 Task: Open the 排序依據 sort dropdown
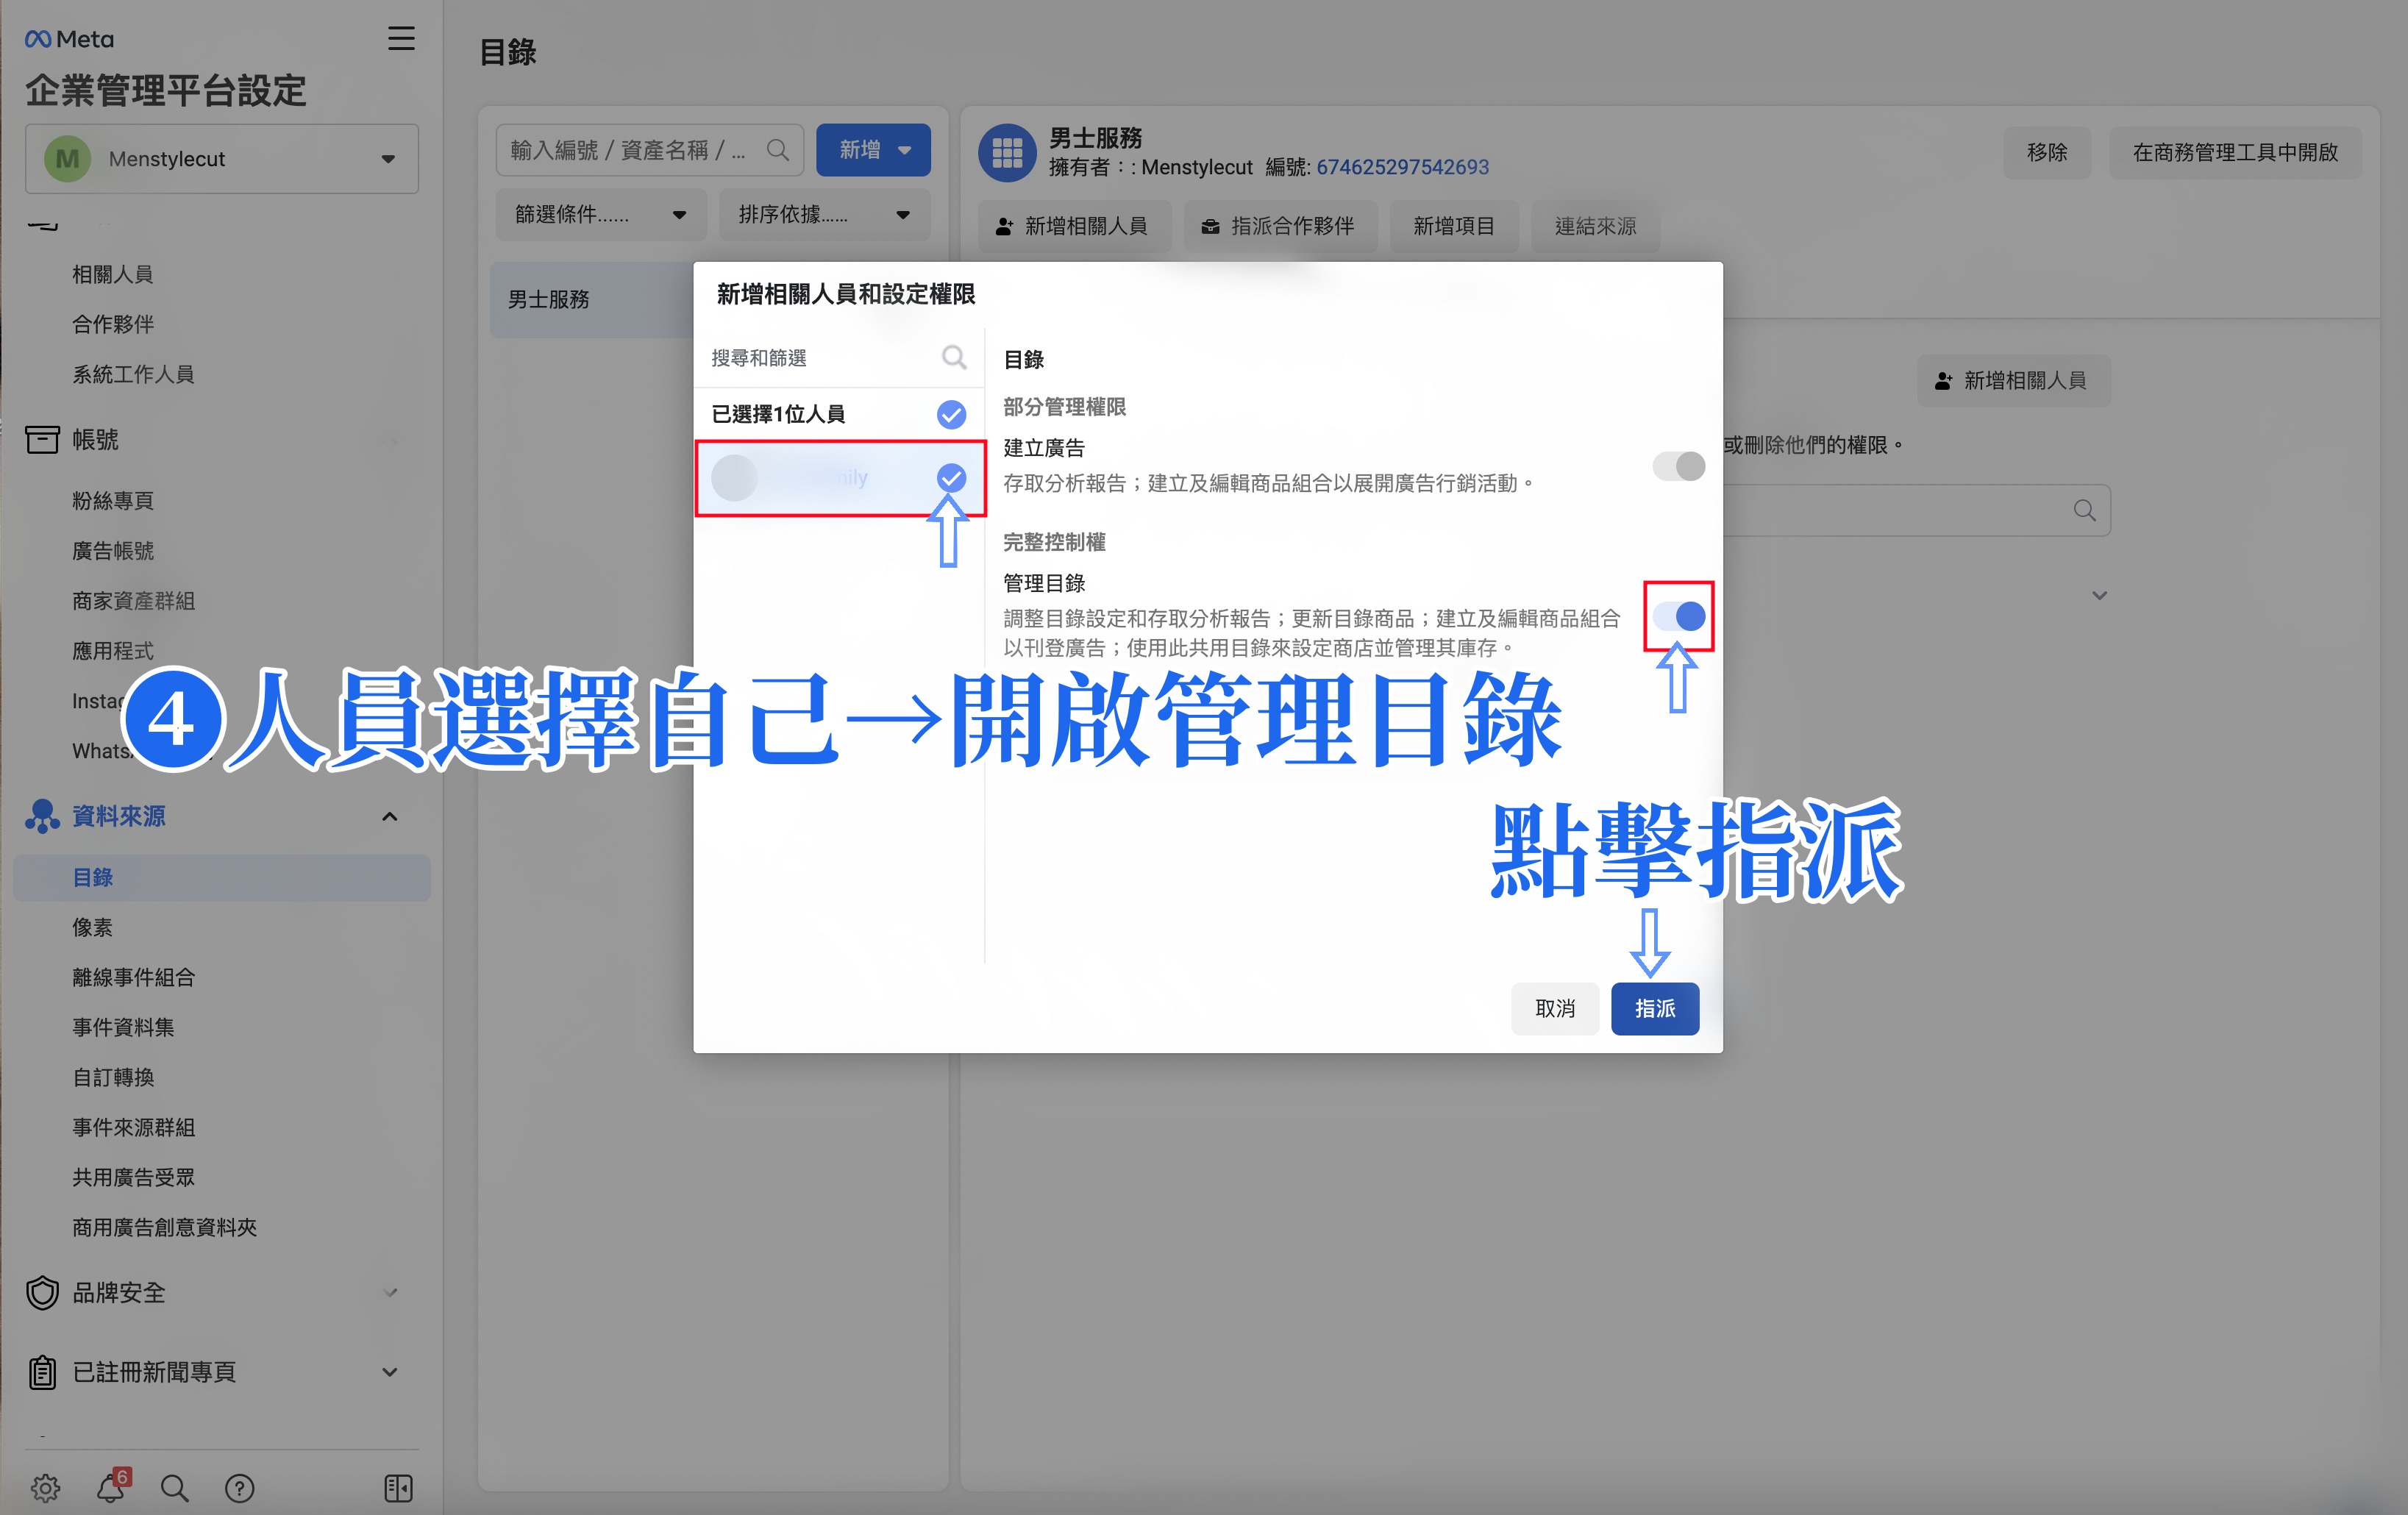click(x=824, y=214)
